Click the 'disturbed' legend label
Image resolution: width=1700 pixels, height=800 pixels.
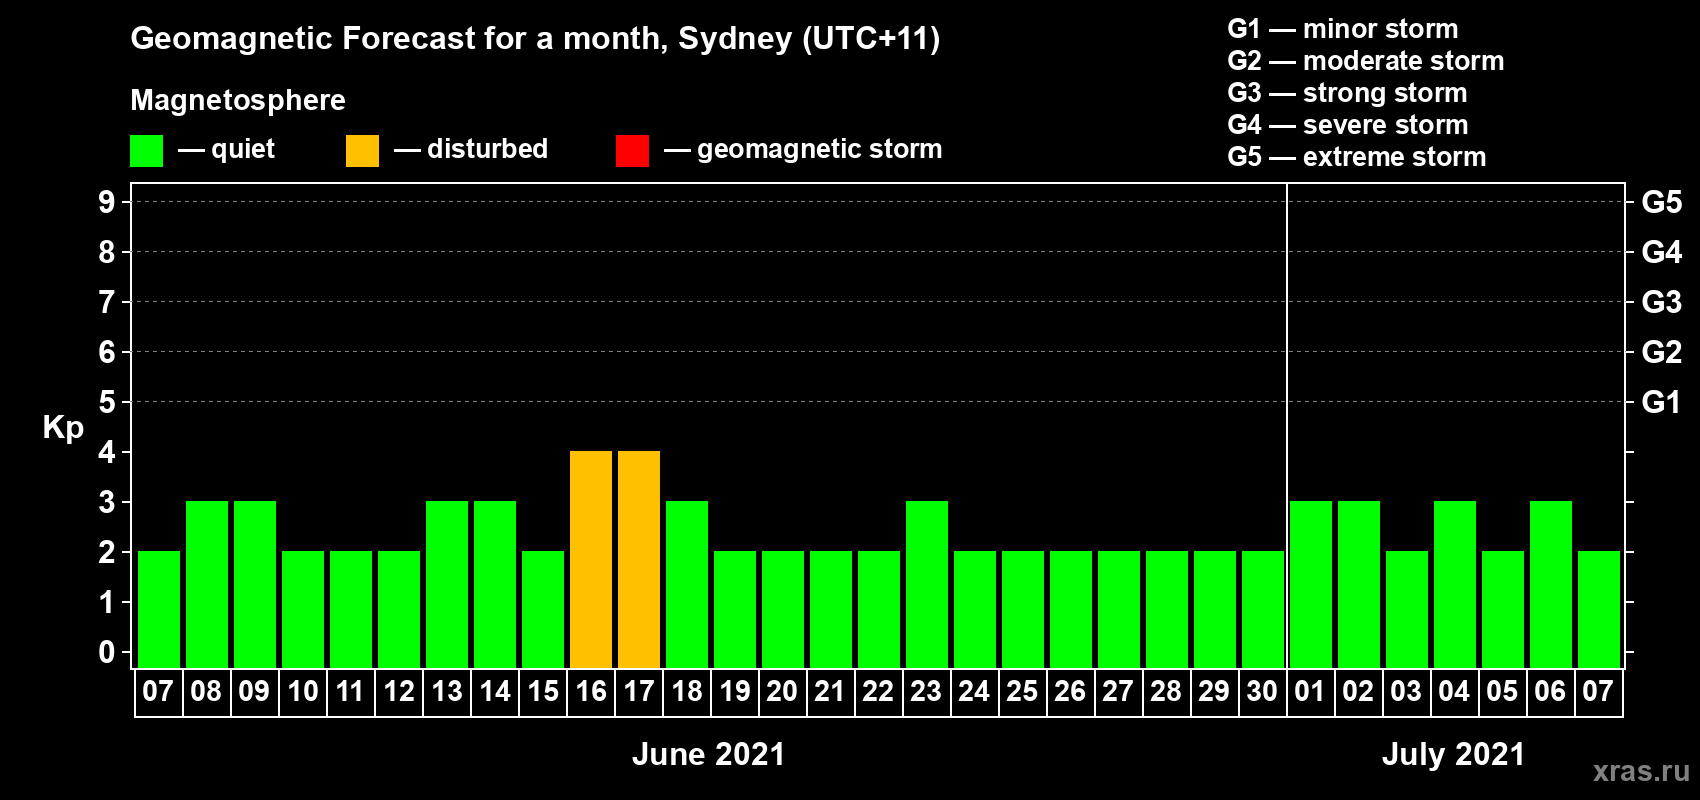[x=487, y=149]
